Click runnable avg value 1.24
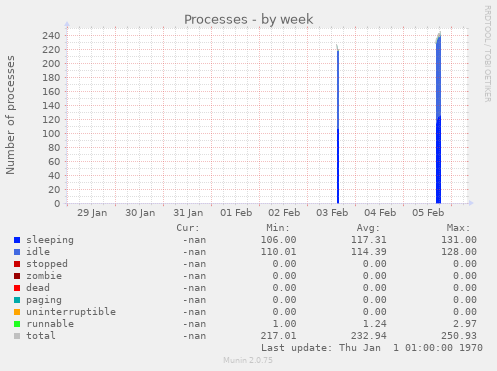497x371 pixels. point(375,324)
